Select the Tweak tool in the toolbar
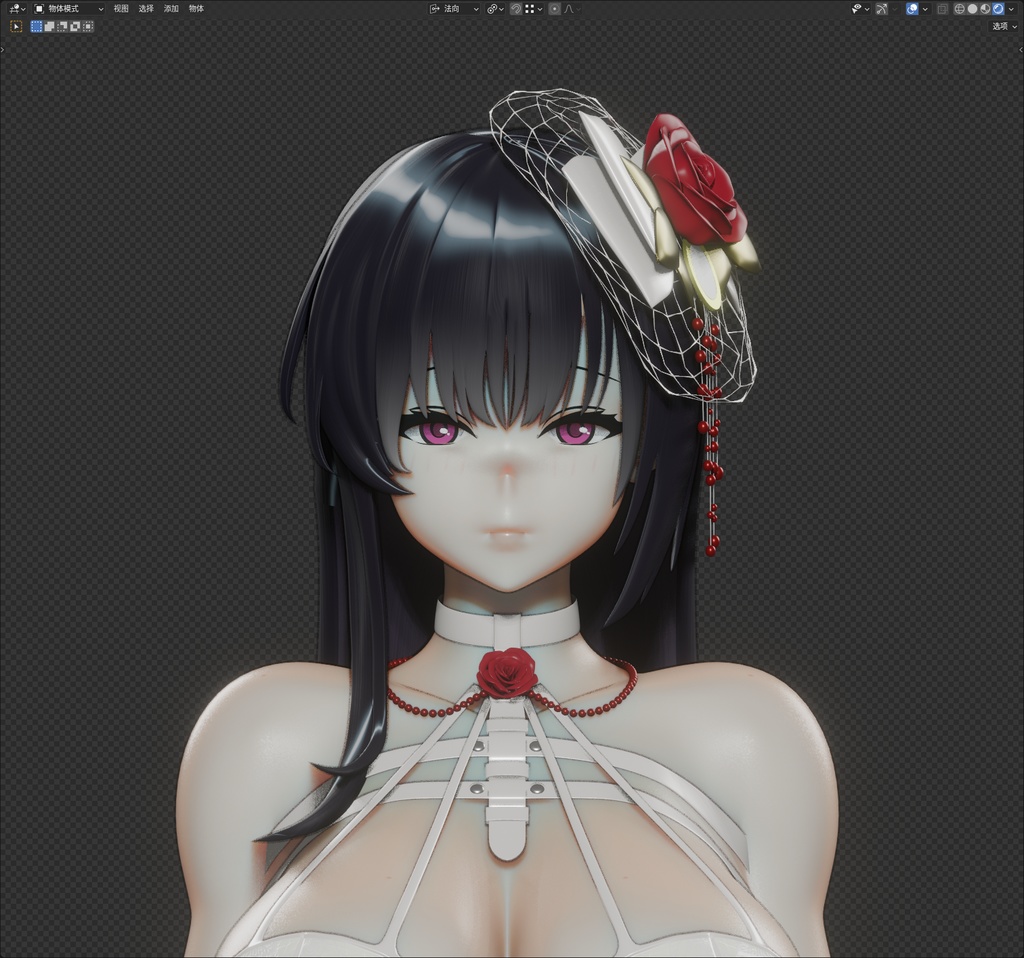The width and height of the screenshot is (1024, 958). pos(14,25)
